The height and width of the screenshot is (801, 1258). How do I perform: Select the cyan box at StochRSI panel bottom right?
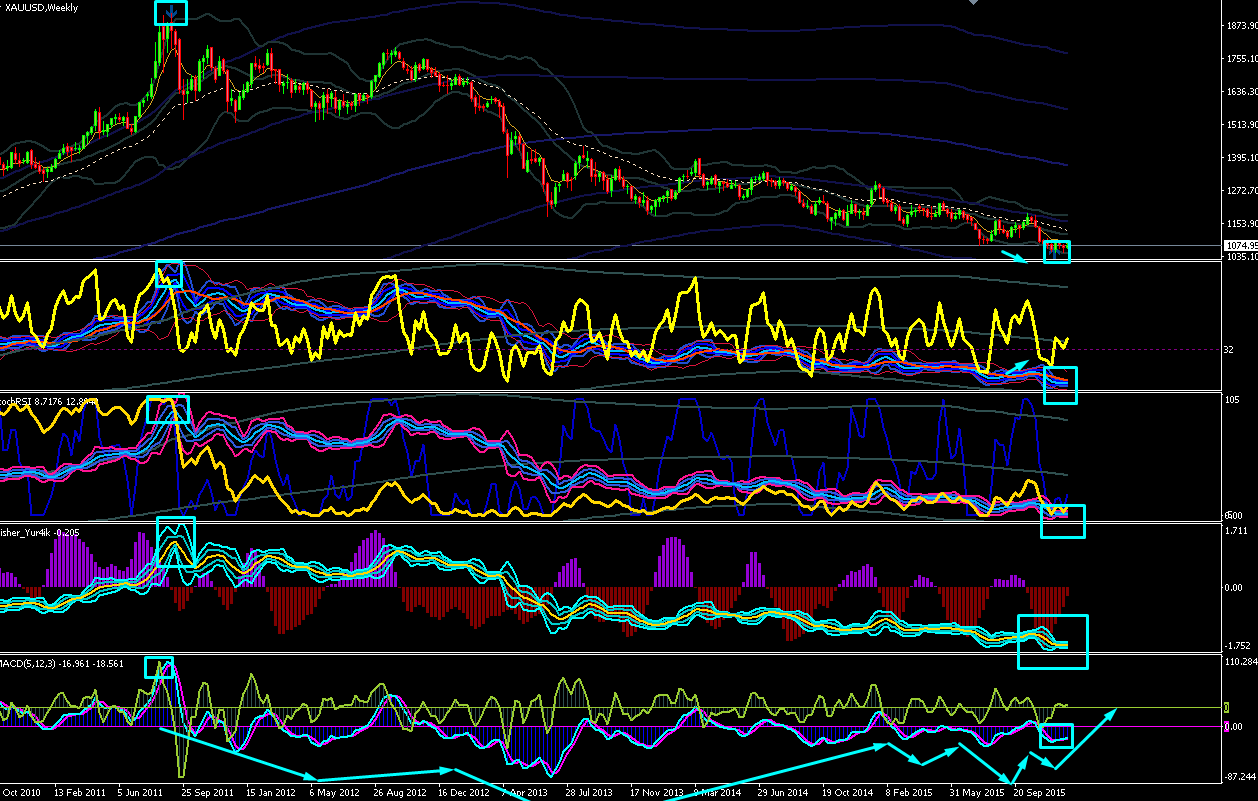pyautogui.click(x=1063, y=521)
